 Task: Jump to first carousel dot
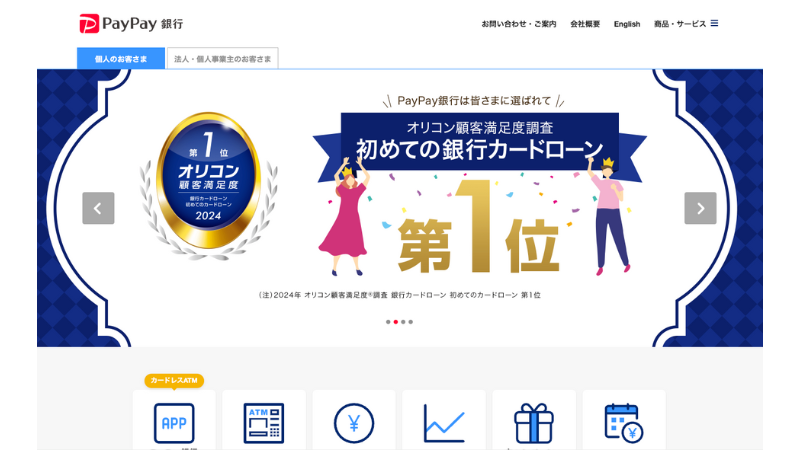pyautogui.click(x=388, y=322)
